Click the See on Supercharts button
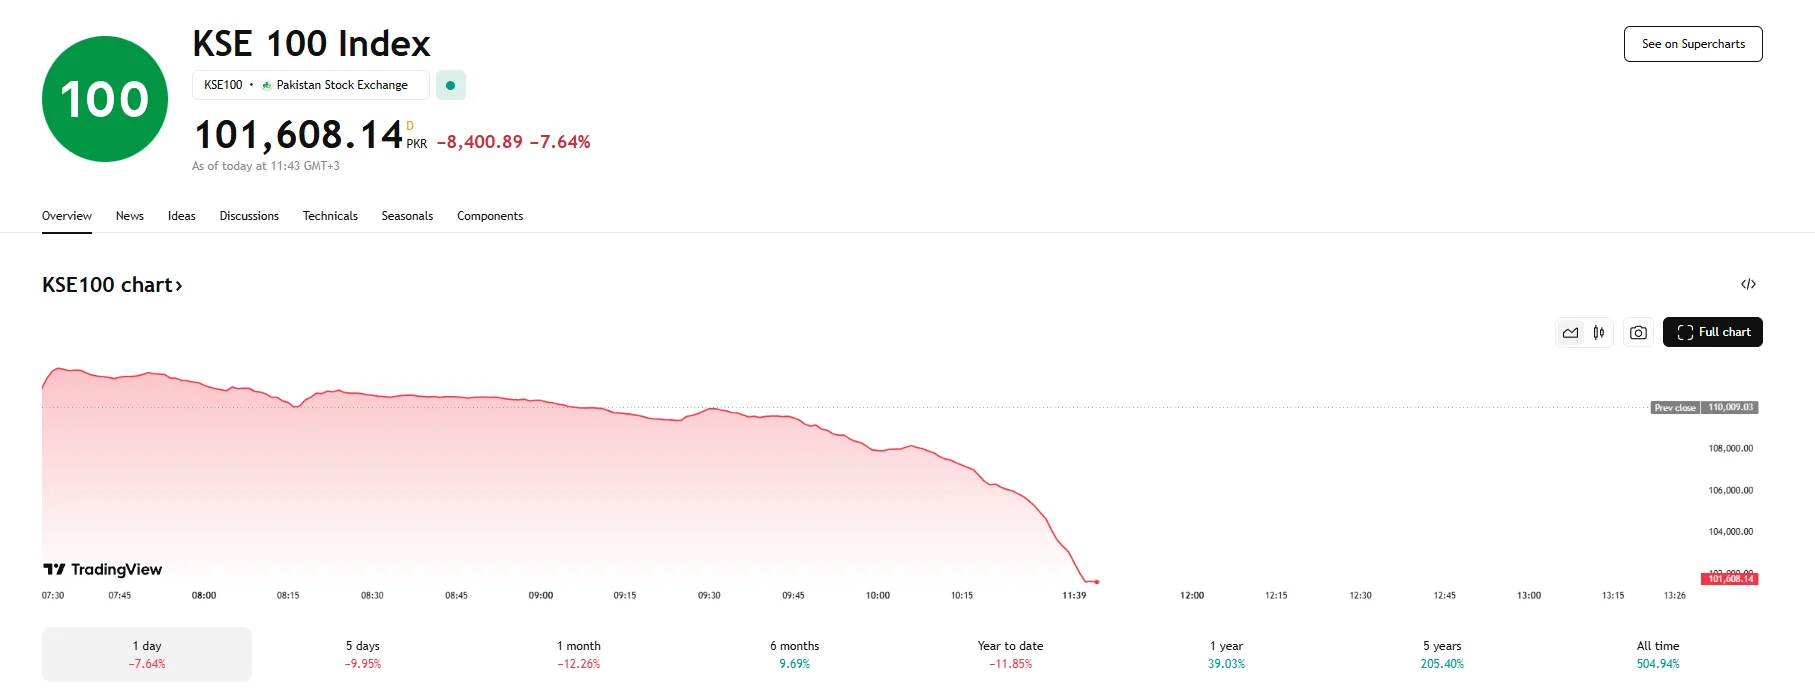 [x=1692, y=43]
